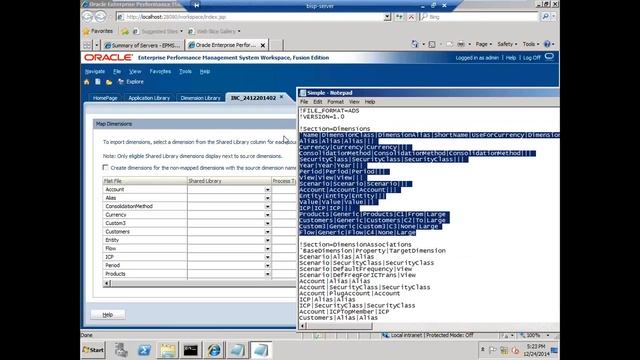Viewport: 640px width, 360px height.
Task: Open Shared Library dropdown for Alias row
Action: tap(267, 198)
